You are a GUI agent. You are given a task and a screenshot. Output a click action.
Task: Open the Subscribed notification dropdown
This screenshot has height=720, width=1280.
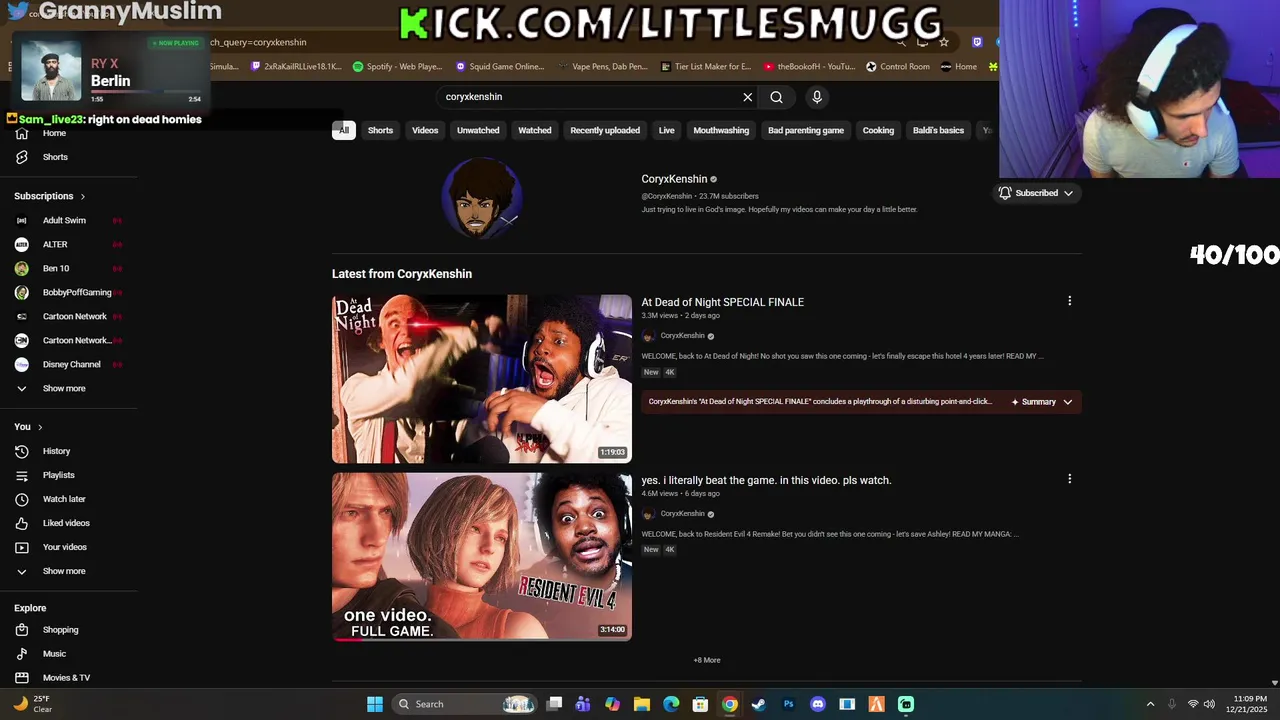(x=1036, y=193)
